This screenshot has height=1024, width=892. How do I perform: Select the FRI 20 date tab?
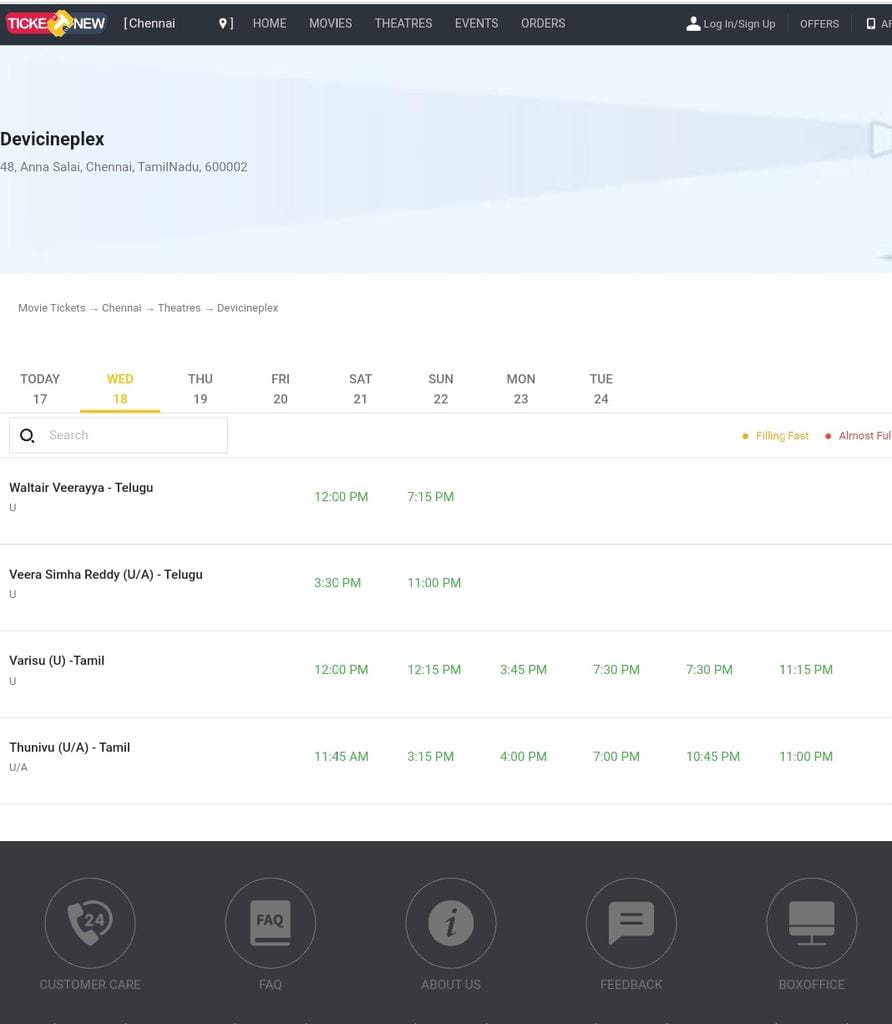coord(280,389)
